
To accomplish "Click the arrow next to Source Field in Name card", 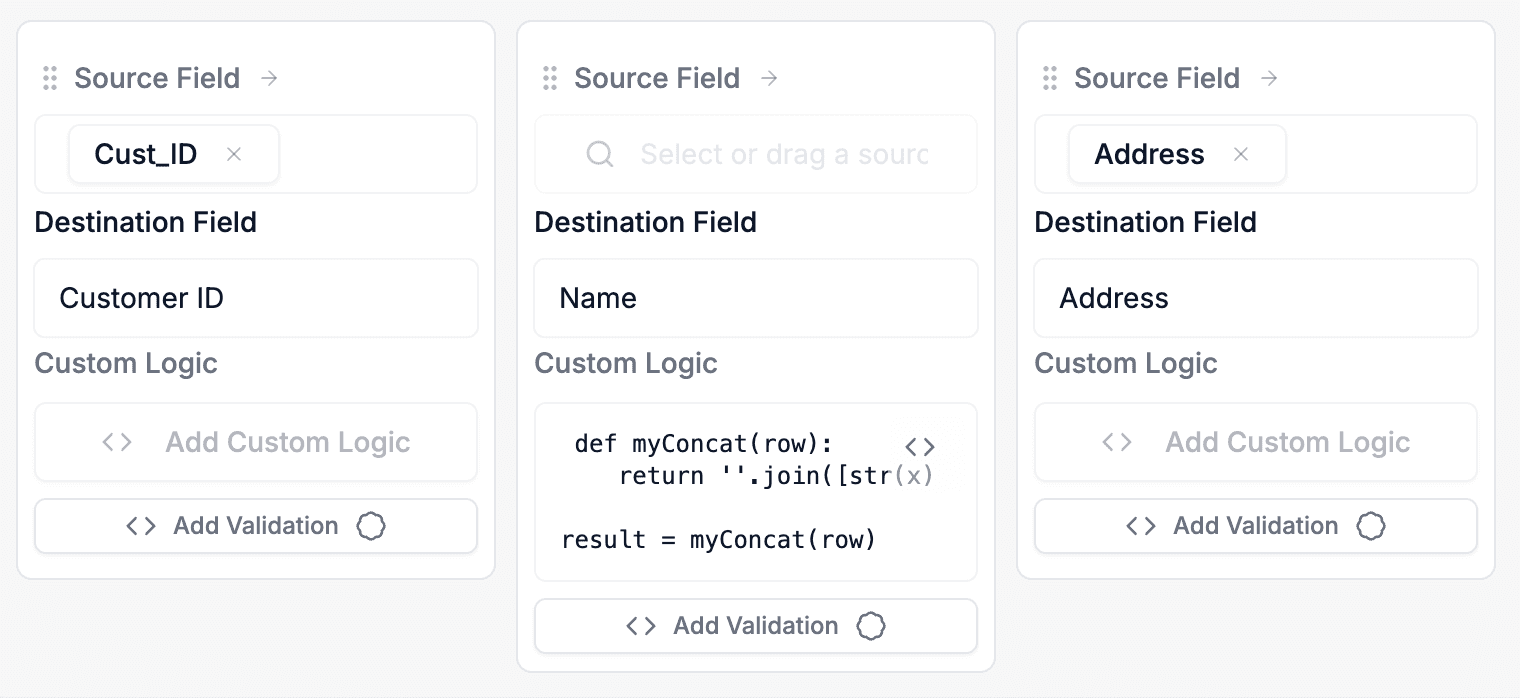I will coord(769,78).
